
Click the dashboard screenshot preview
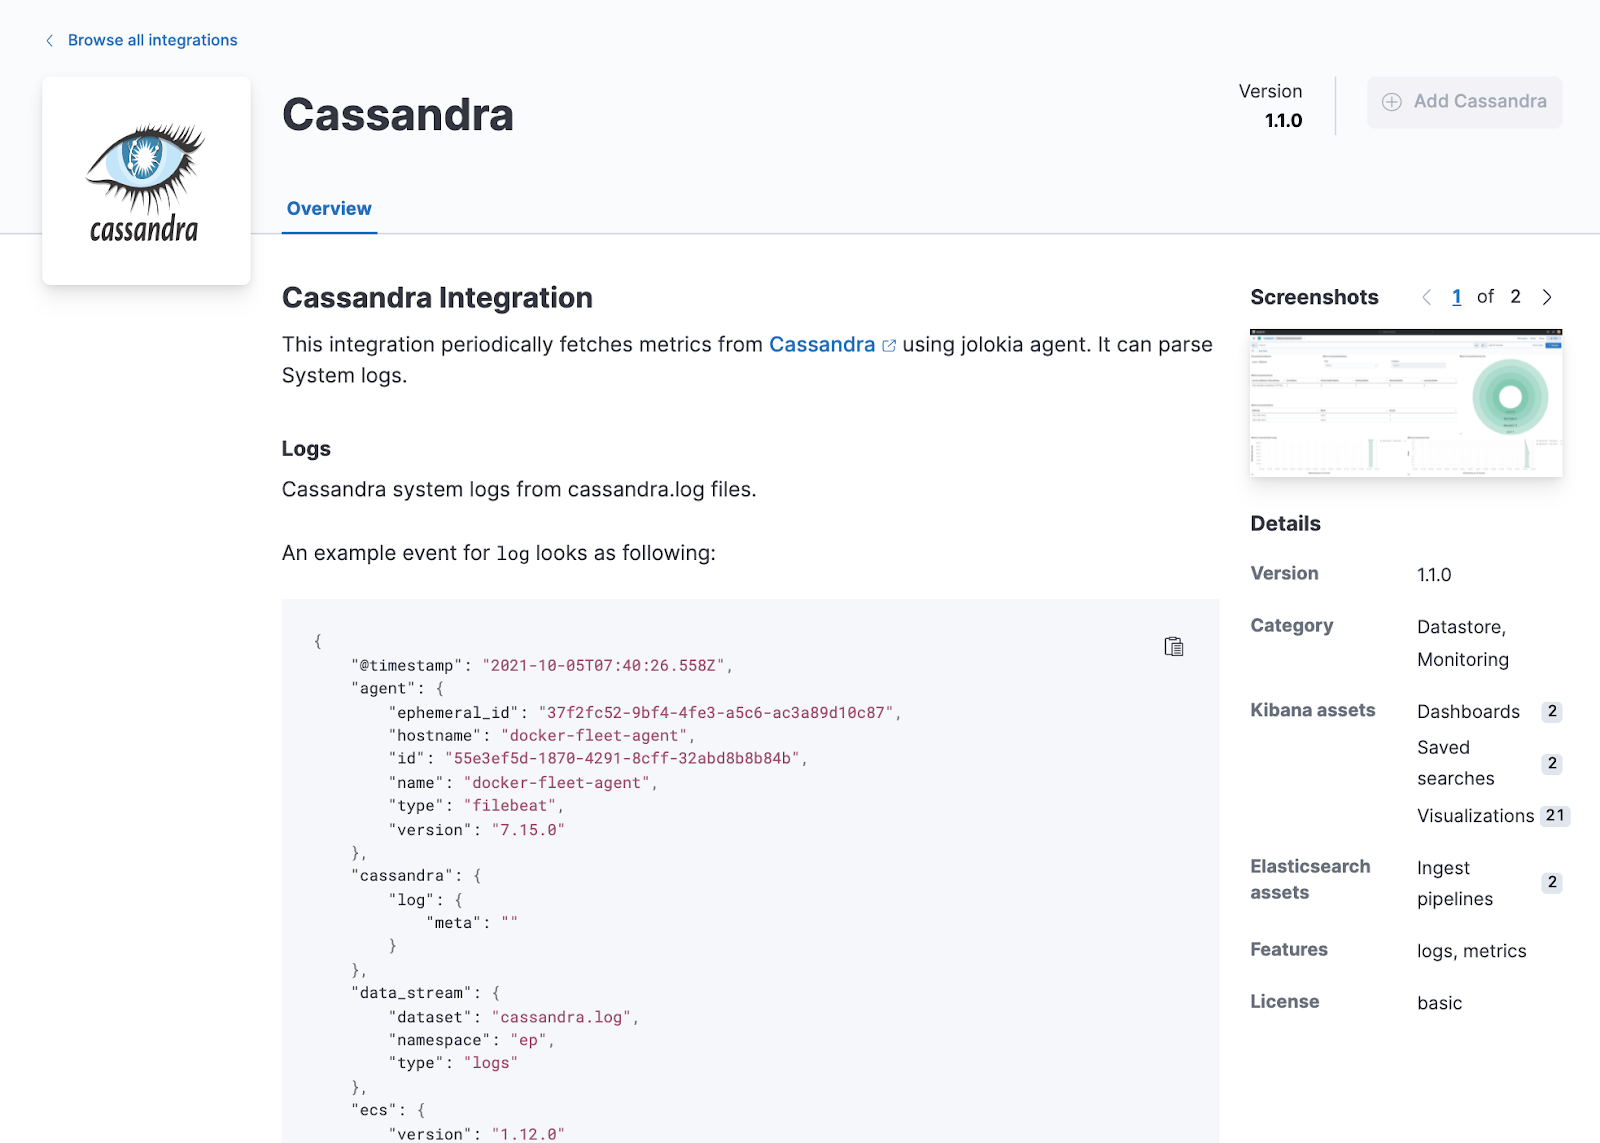tap(1405, 402)
